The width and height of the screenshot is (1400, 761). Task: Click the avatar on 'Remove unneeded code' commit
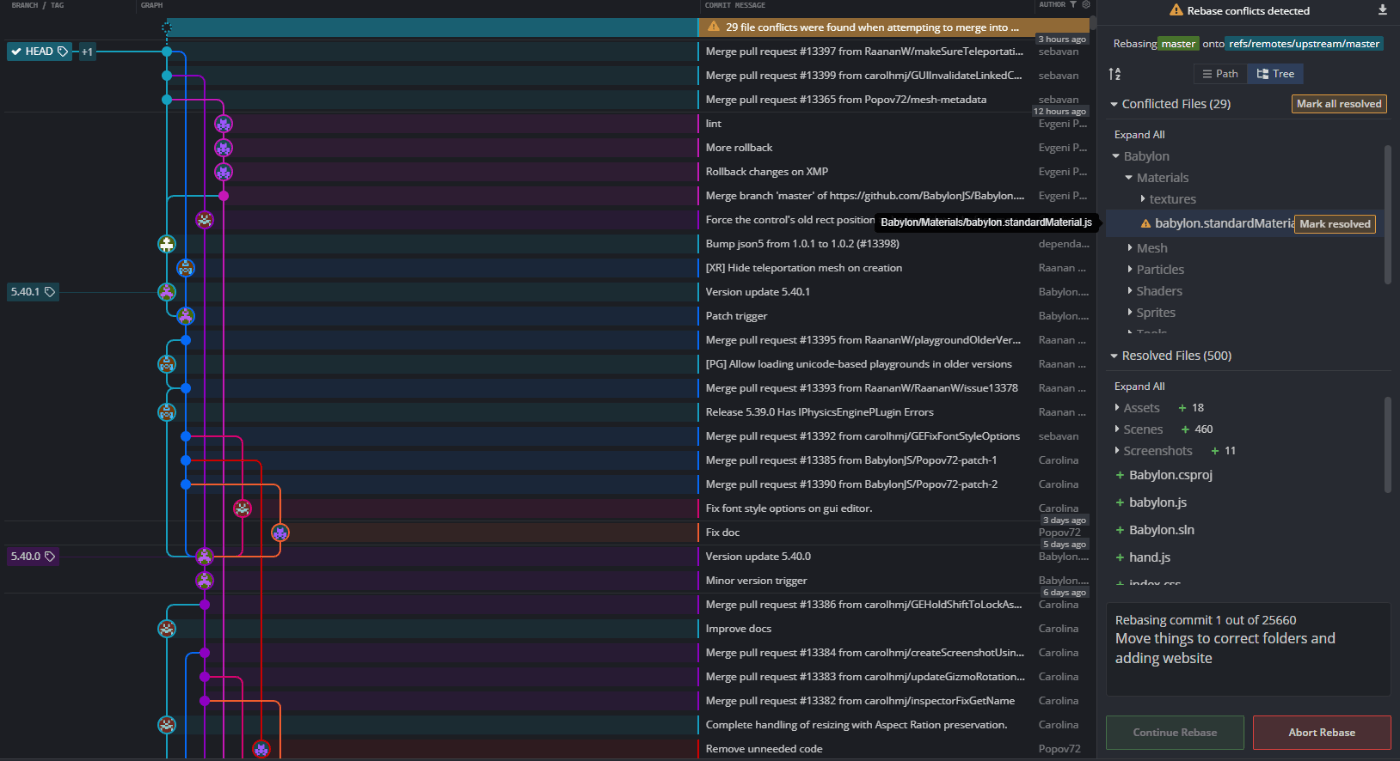point(261,749)
